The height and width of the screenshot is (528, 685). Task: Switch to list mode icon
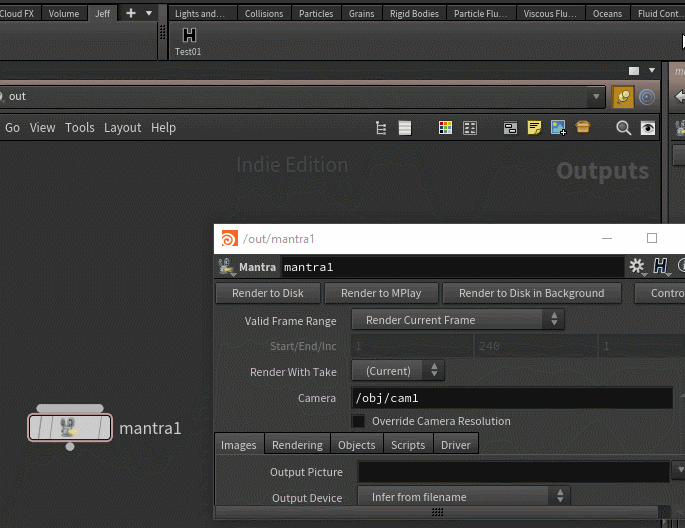click(405, 128)
